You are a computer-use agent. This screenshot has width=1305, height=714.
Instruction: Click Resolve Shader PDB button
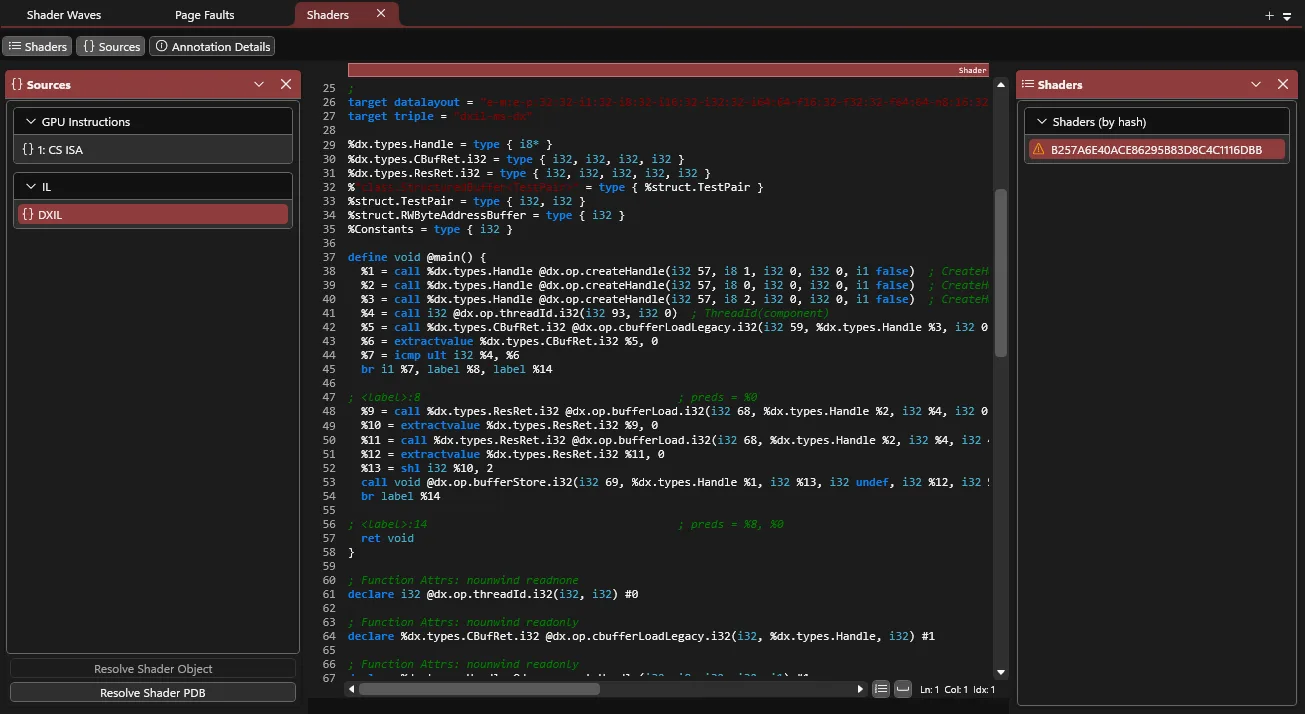[x=153, y=693]
